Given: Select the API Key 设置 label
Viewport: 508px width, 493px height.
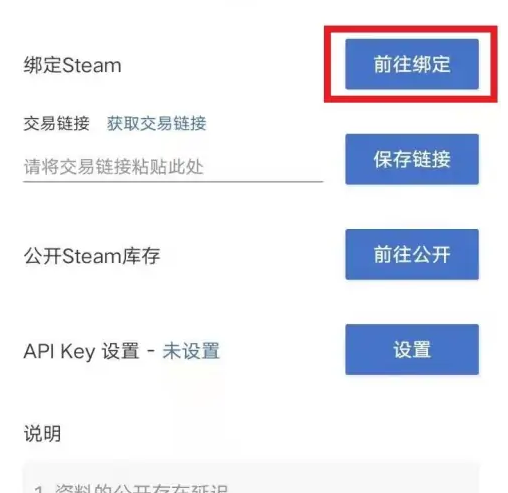Looking at the screenshot, I should (81, 351).
